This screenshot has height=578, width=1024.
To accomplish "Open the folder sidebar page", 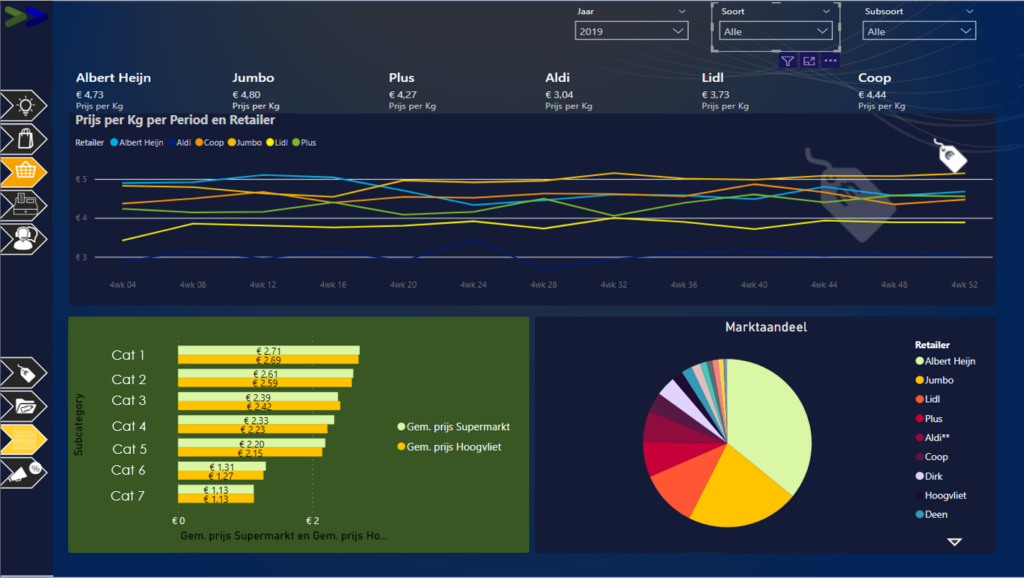I will [24, 406].
